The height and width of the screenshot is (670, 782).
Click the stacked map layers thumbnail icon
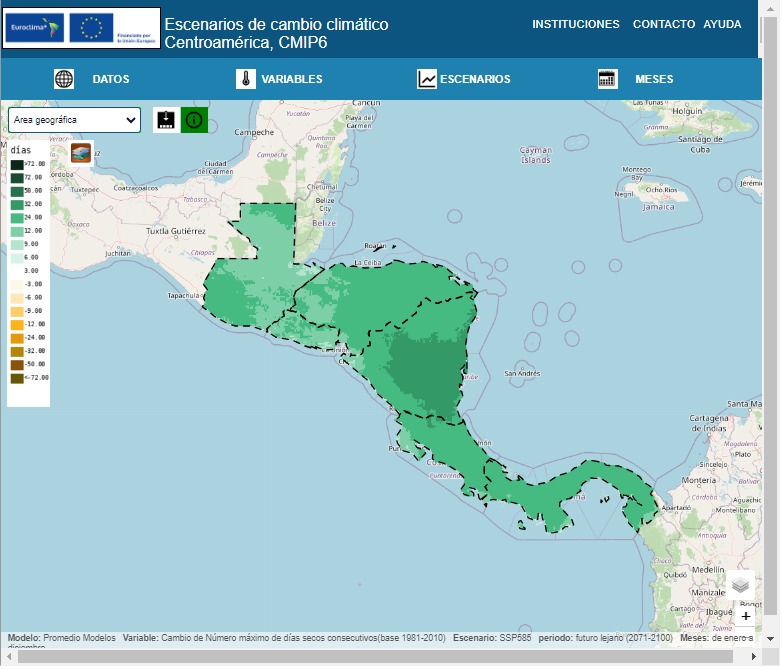81,153
